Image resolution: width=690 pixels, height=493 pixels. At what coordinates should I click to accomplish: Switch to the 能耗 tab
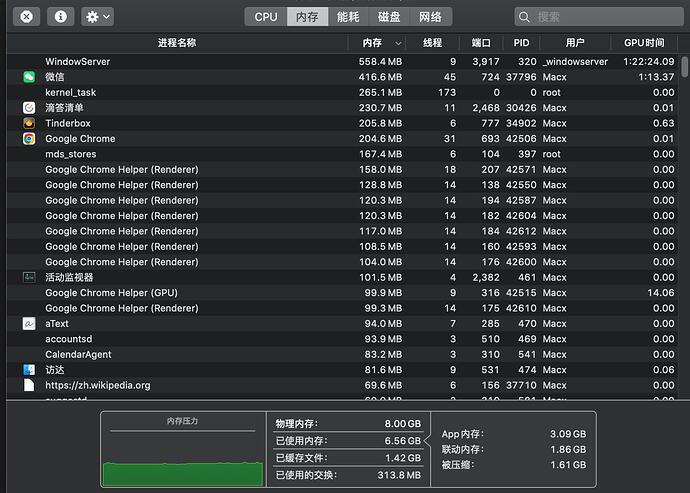pyautogui.click(x=348, y=17)
